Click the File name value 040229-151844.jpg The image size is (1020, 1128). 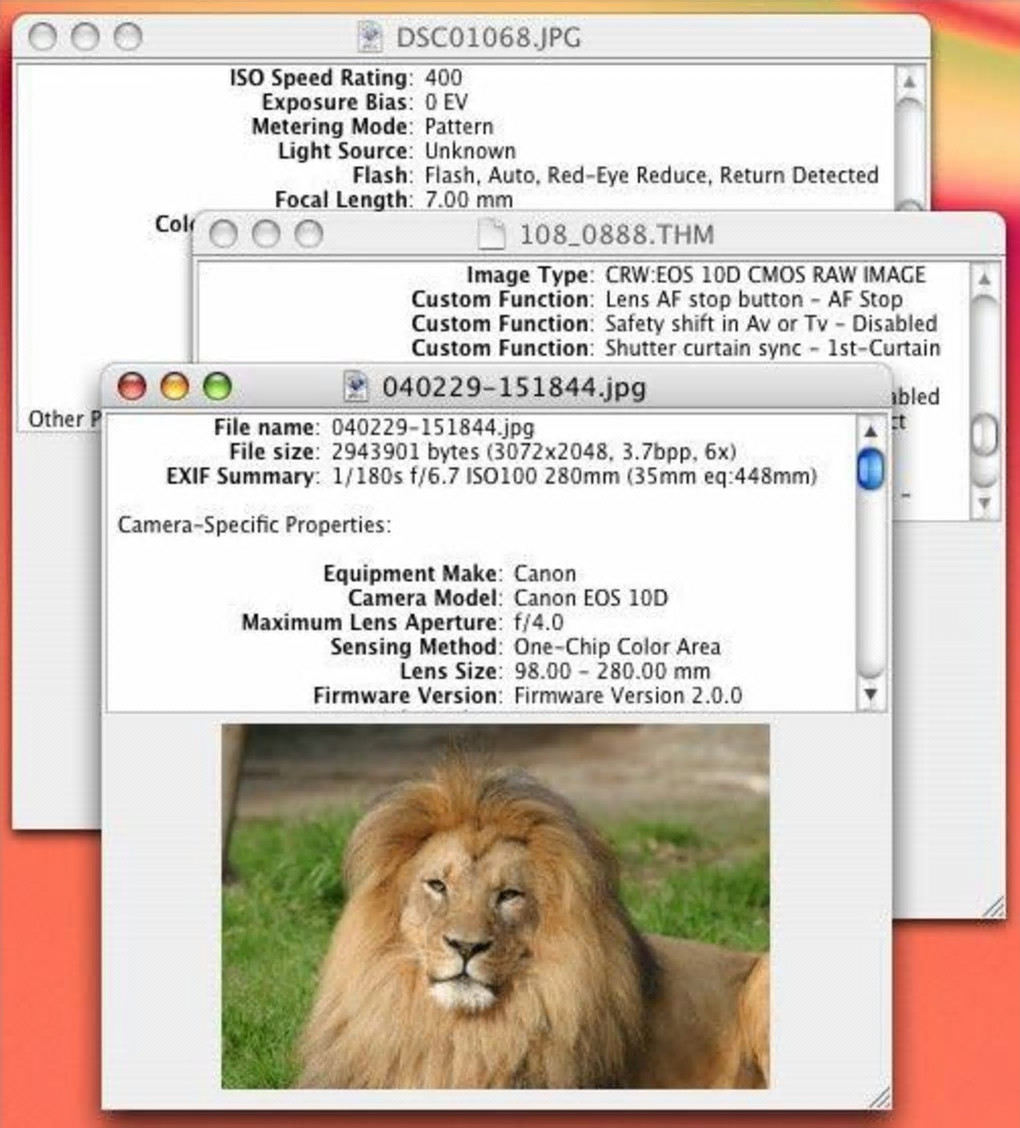pos(433,427)
